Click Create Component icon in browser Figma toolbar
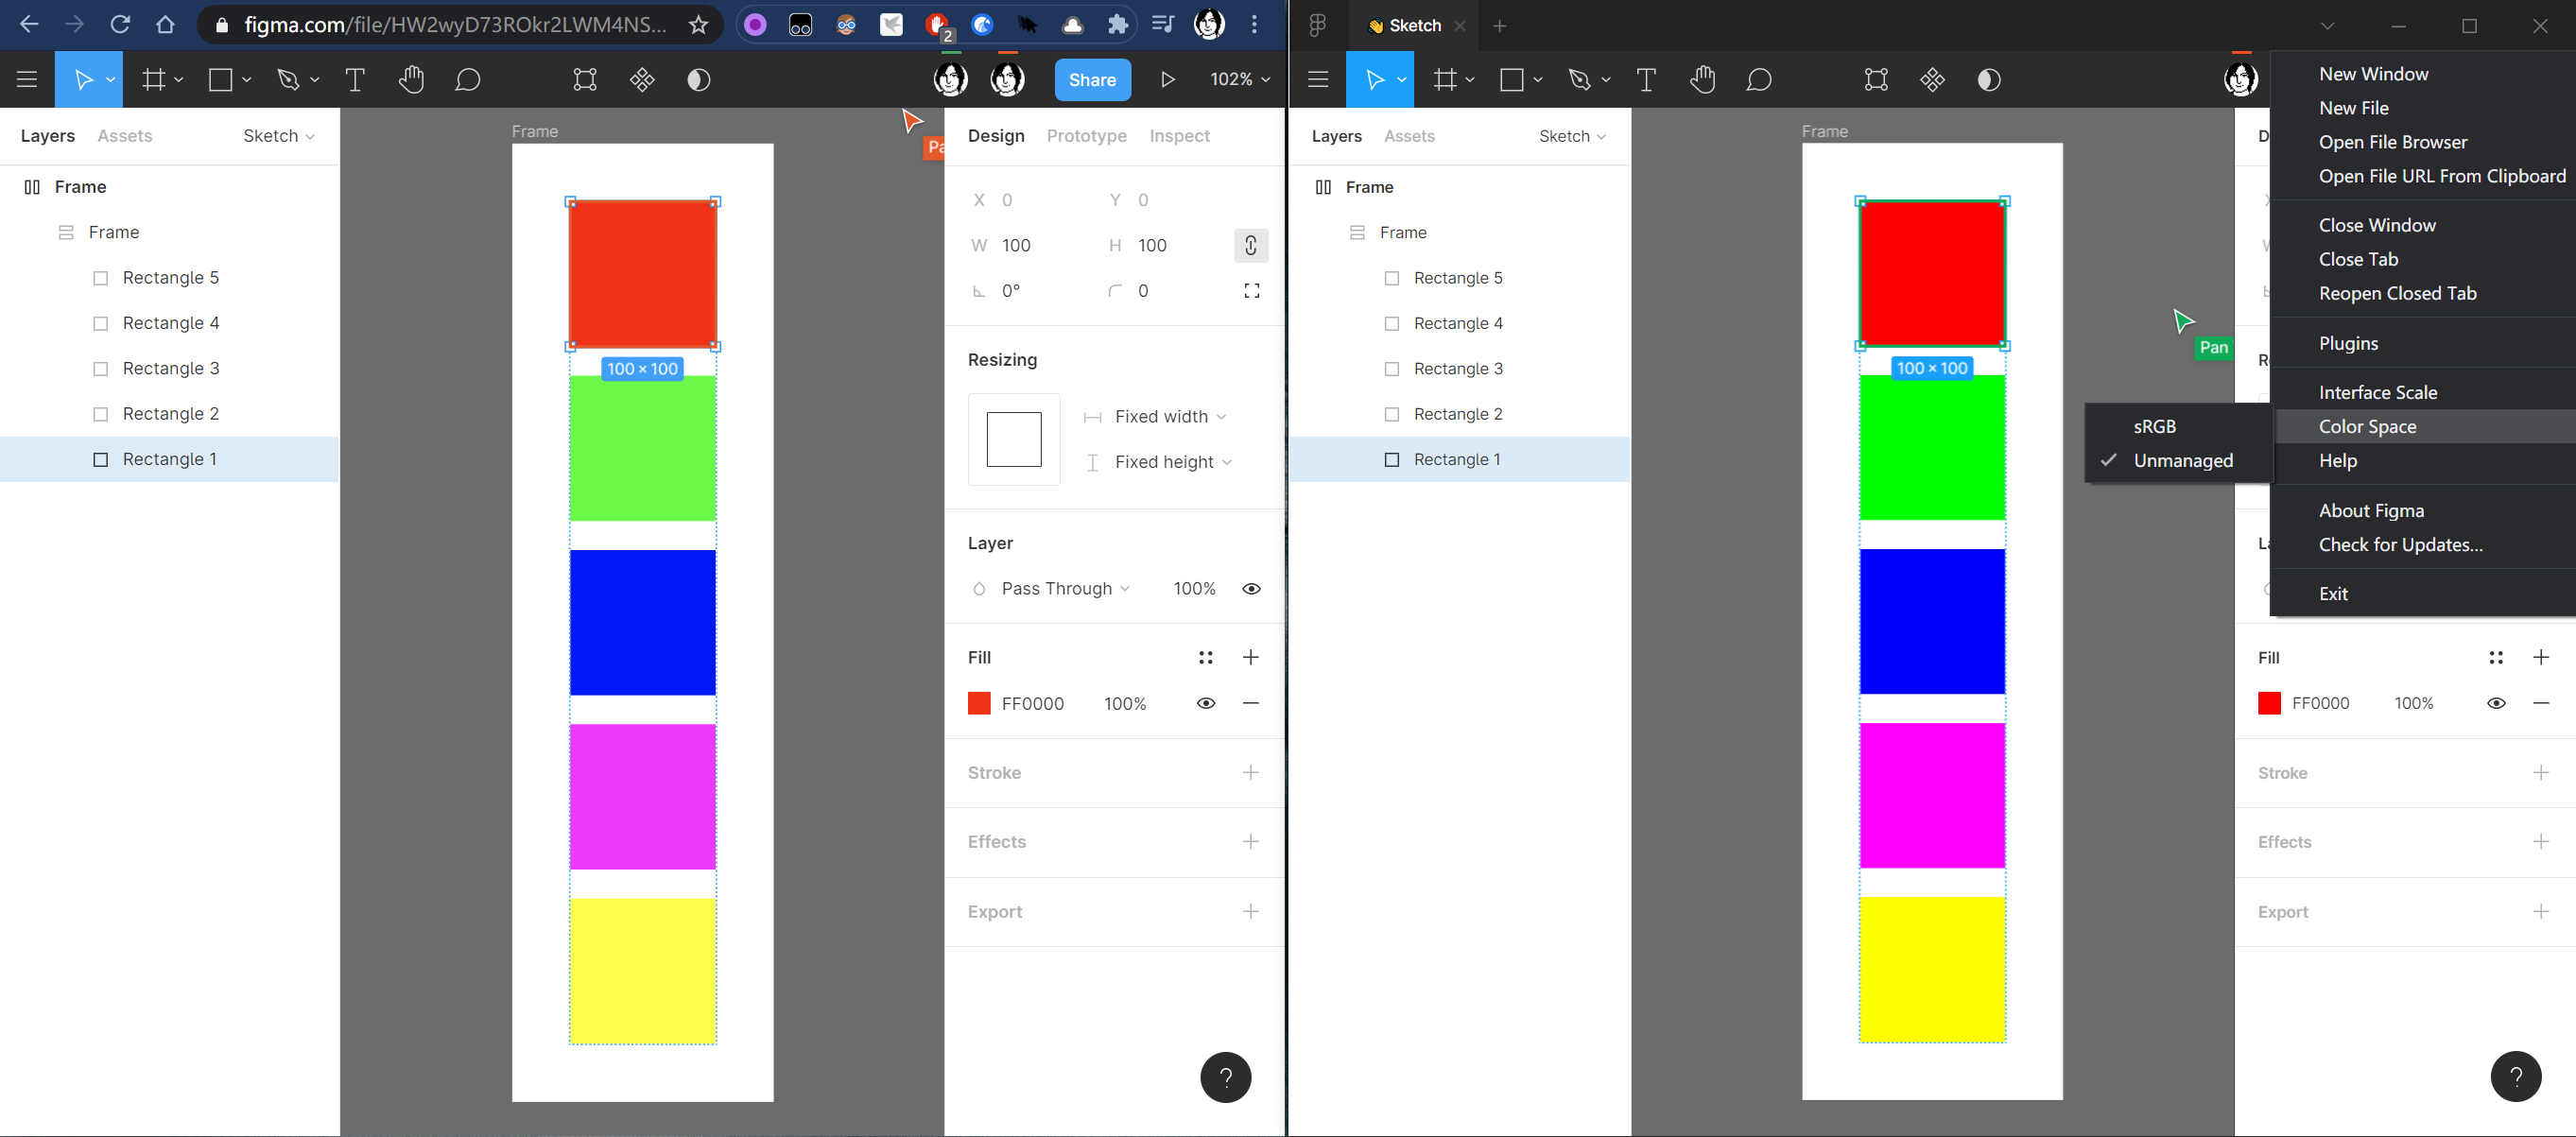This screenshot has width=2576, height=1137. pos(642,79)
